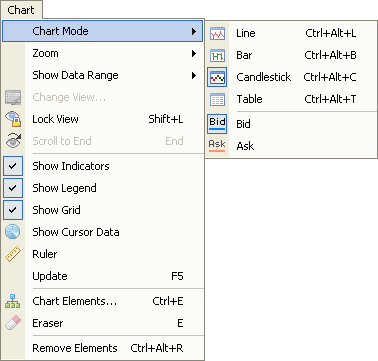
Task: Uncheck the Show Legend option
Action: click(13, 188)
